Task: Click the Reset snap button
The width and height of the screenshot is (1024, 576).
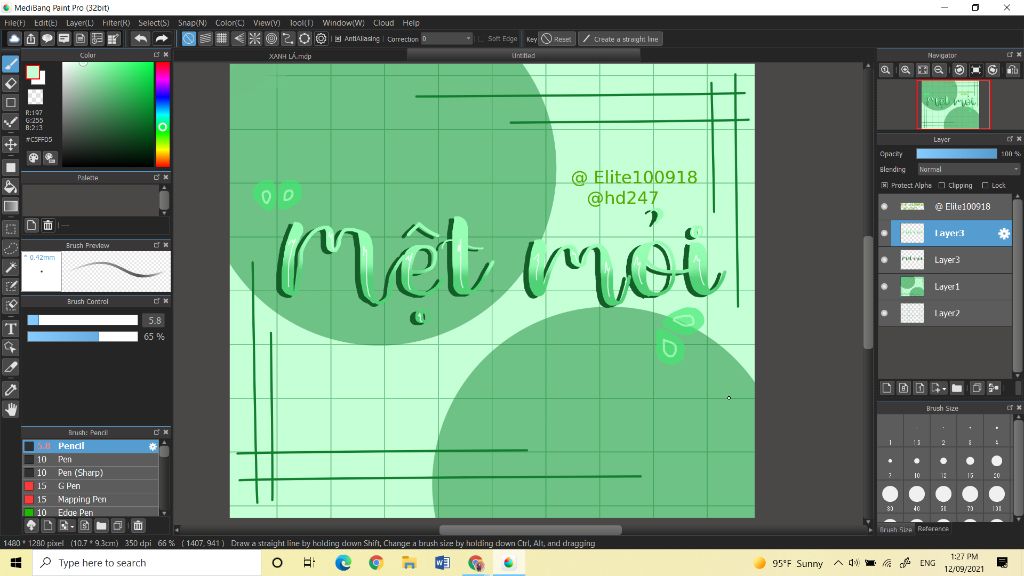Action: coord(556,39)
